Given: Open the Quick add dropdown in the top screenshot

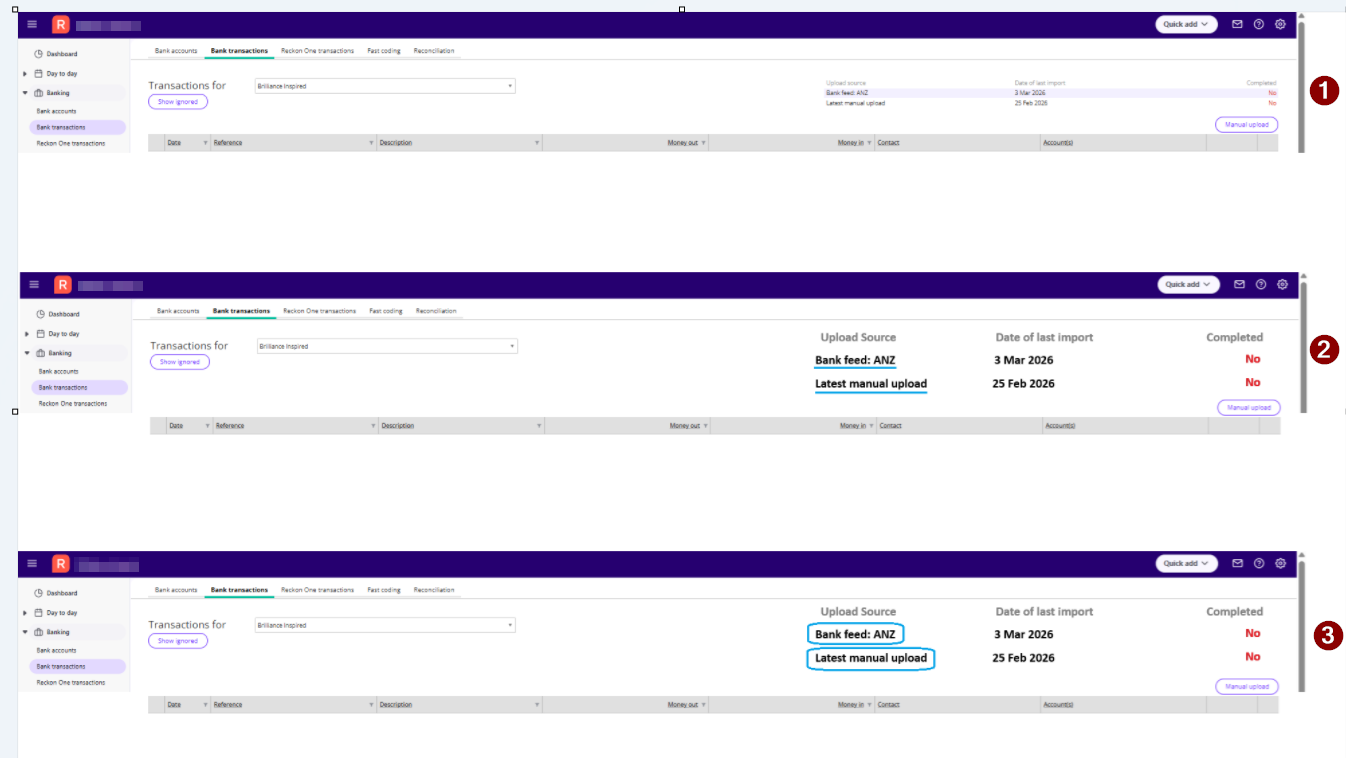Looking at the screenshot, I should [x=1186, y=24].
